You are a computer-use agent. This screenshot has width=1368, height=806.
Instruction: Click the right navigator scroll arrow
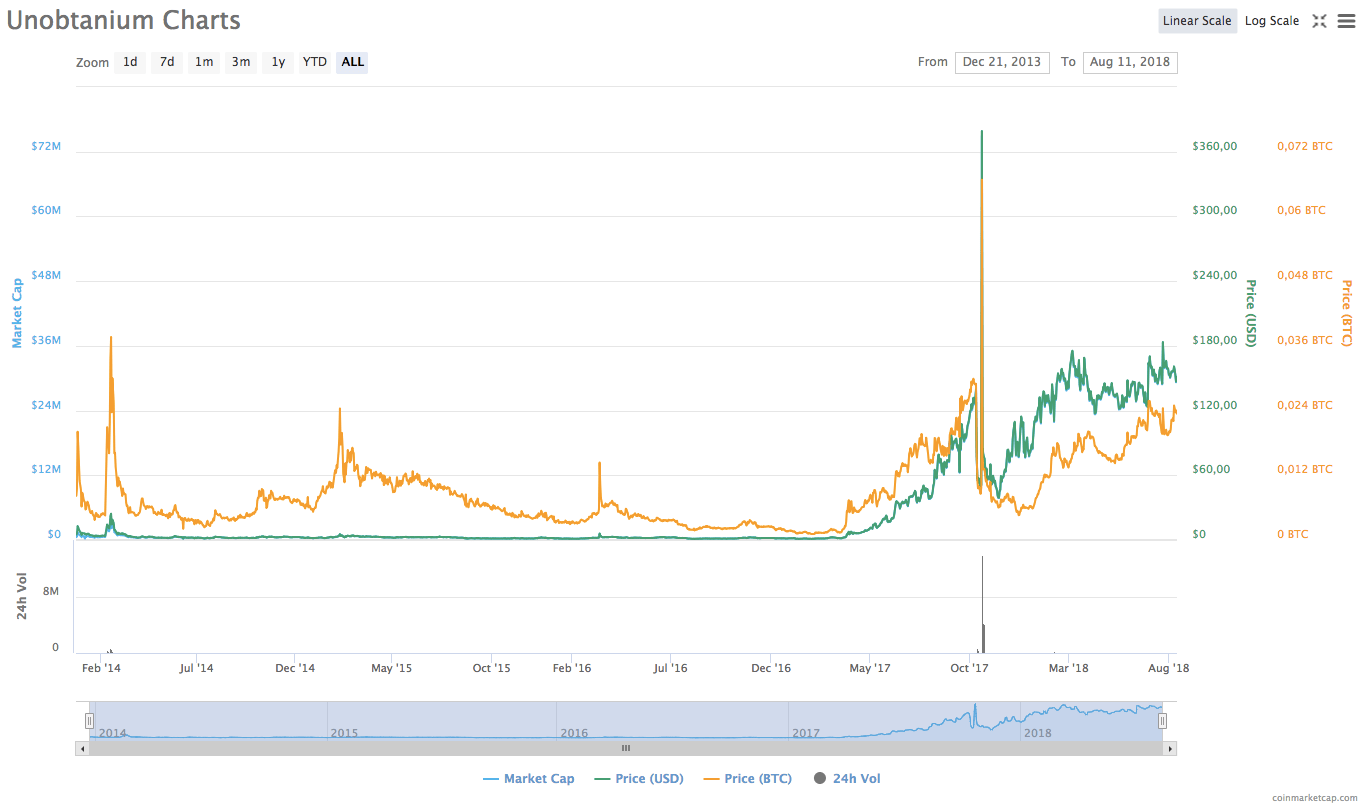coord(1171,748)
